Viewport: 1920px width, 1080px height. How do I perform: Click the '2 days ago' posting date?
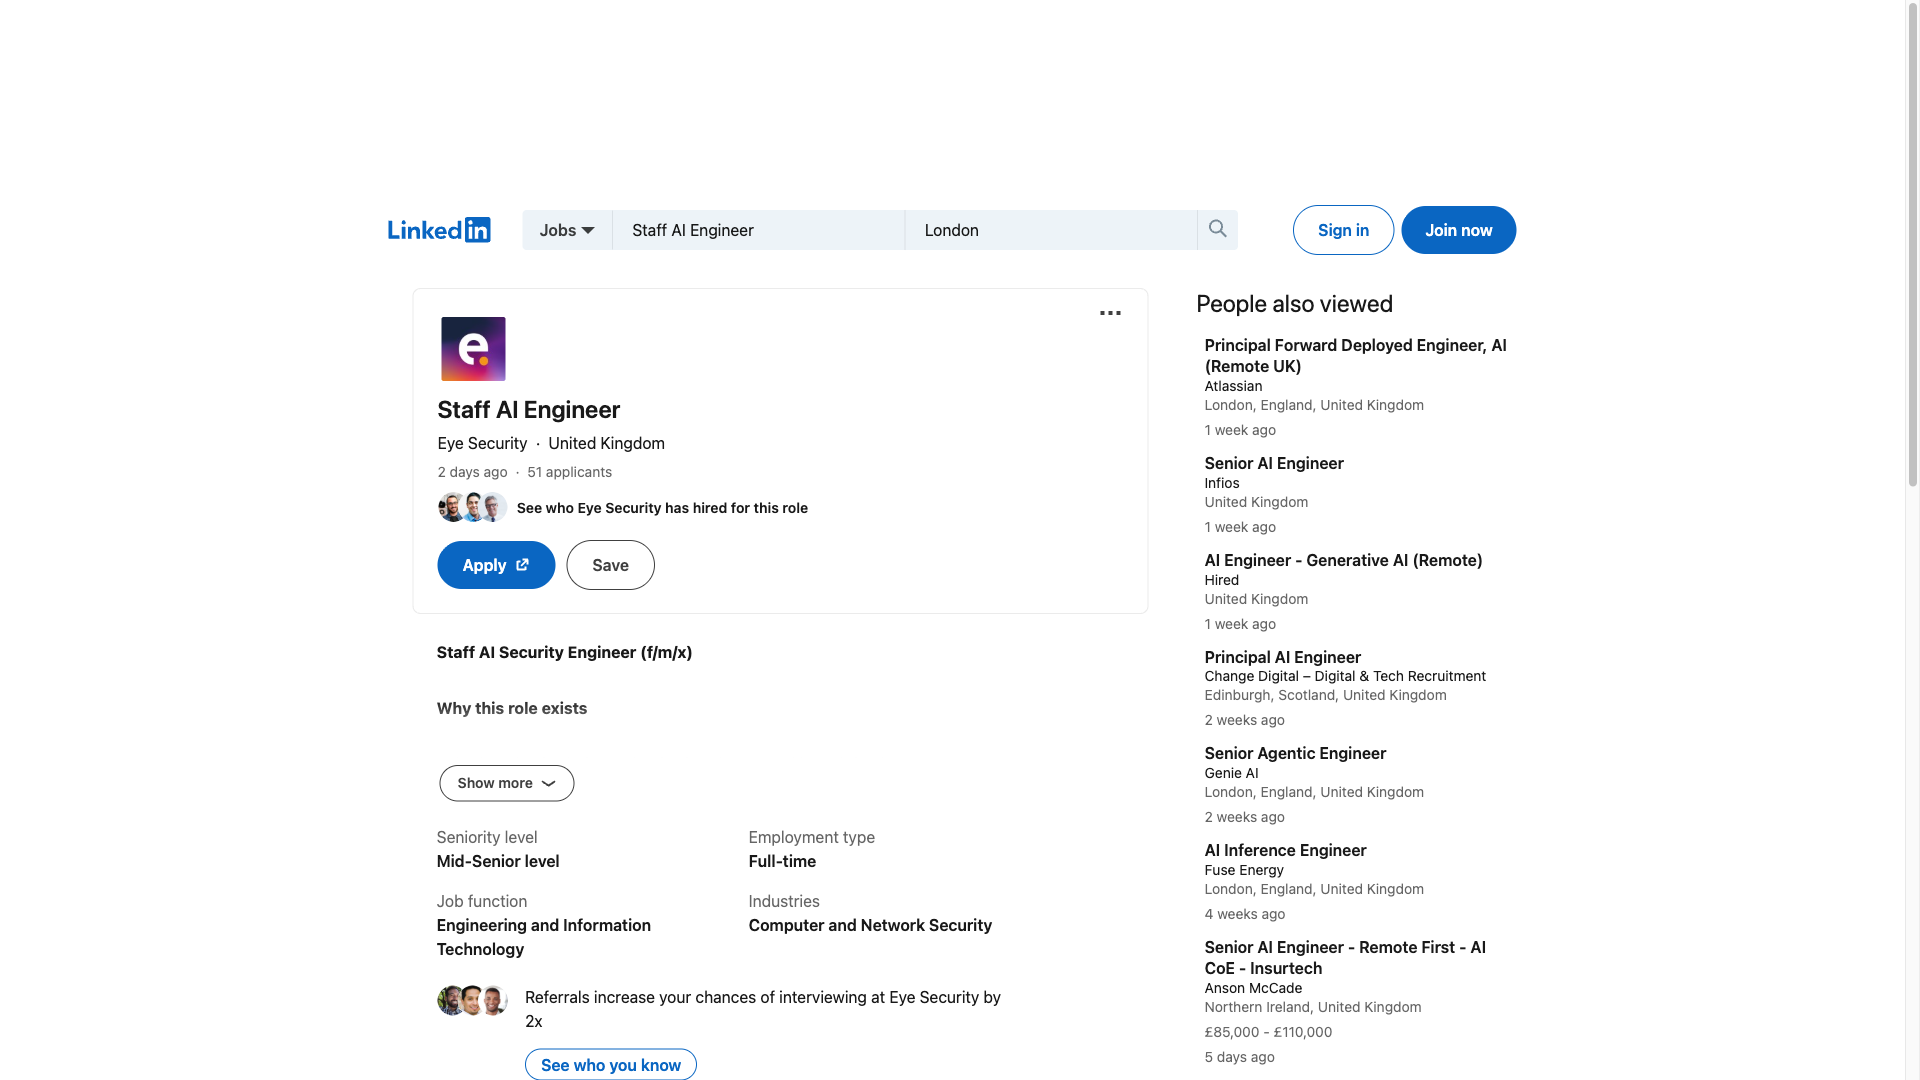point(472,472)
